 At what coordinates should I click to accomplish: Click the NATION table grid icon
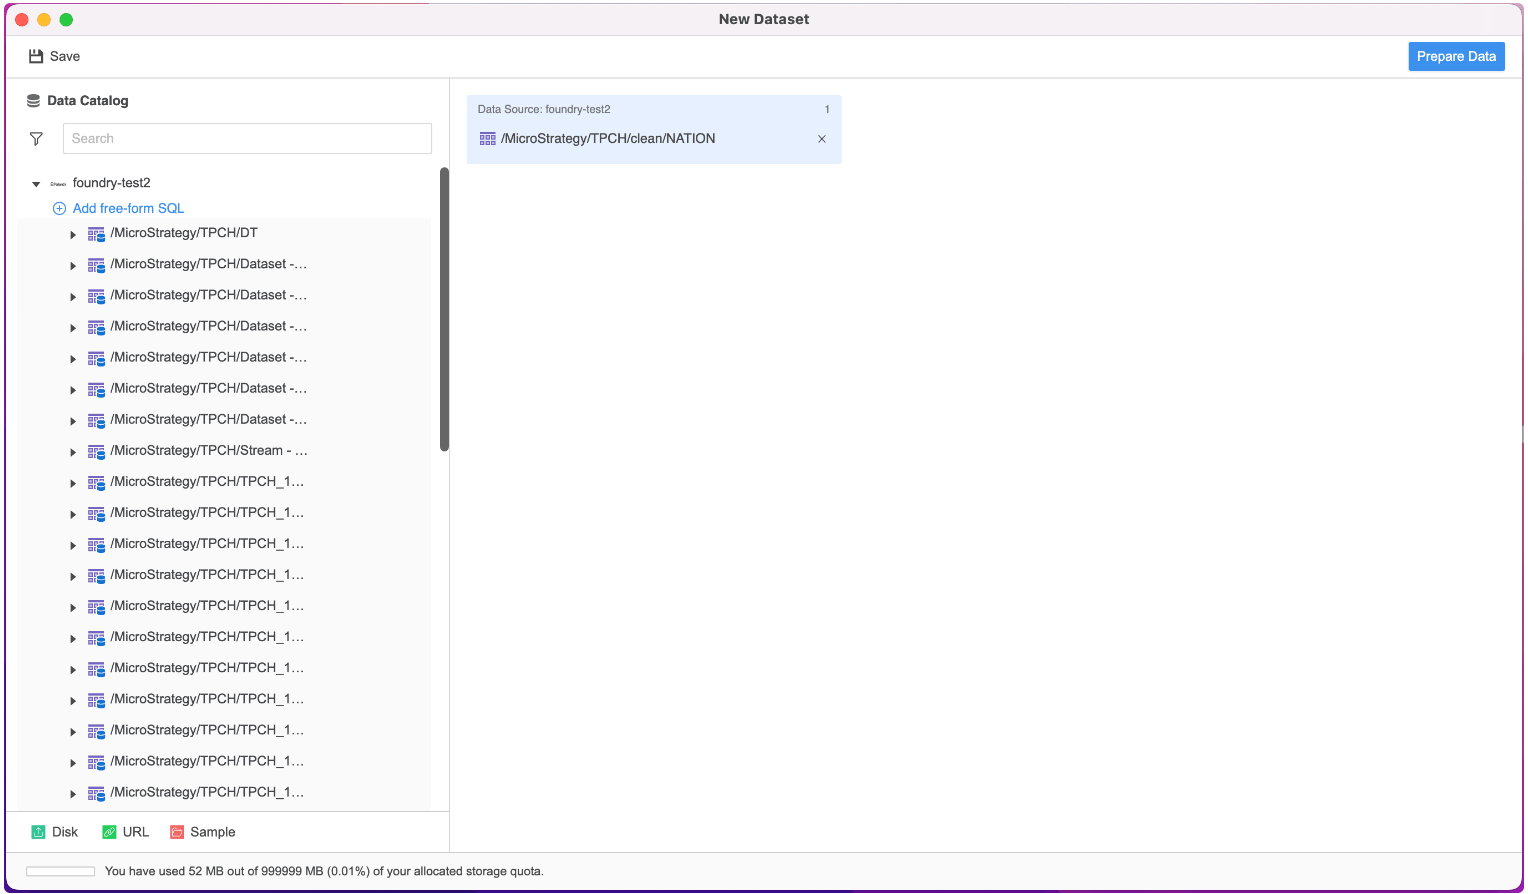click(x=487, y=139)
